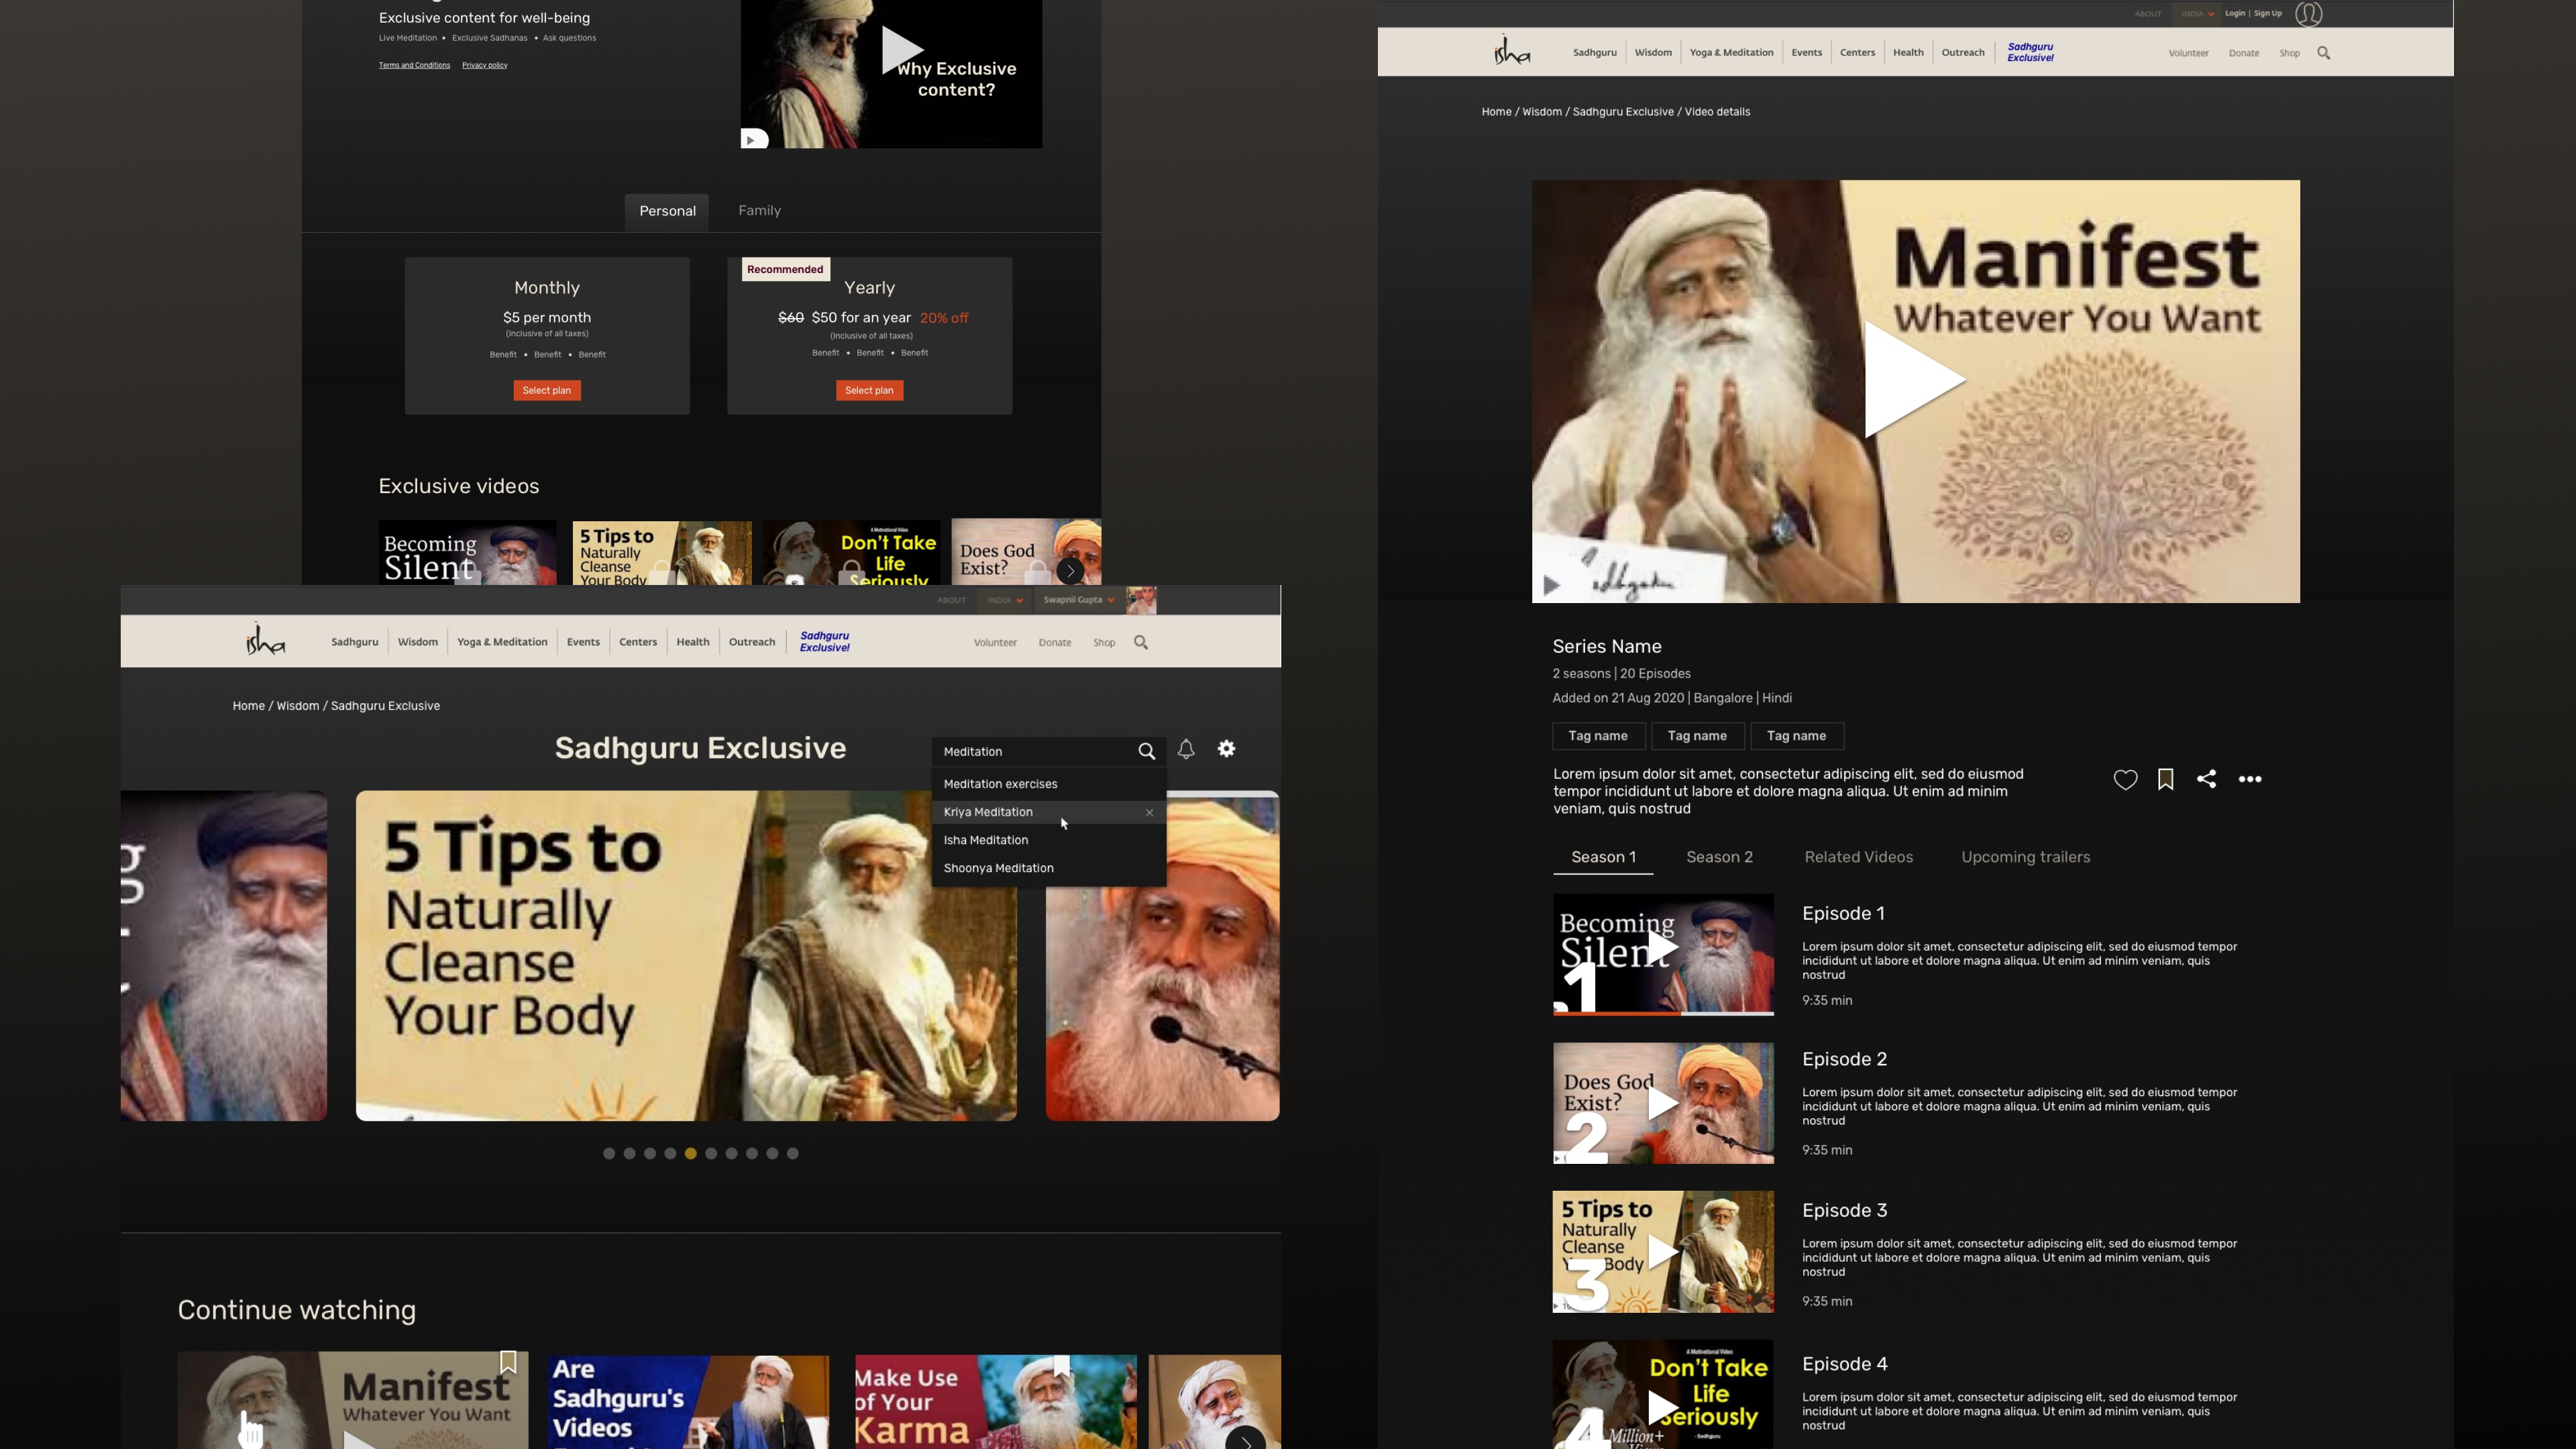Like the series with the heart icon

click(2125, 780)
